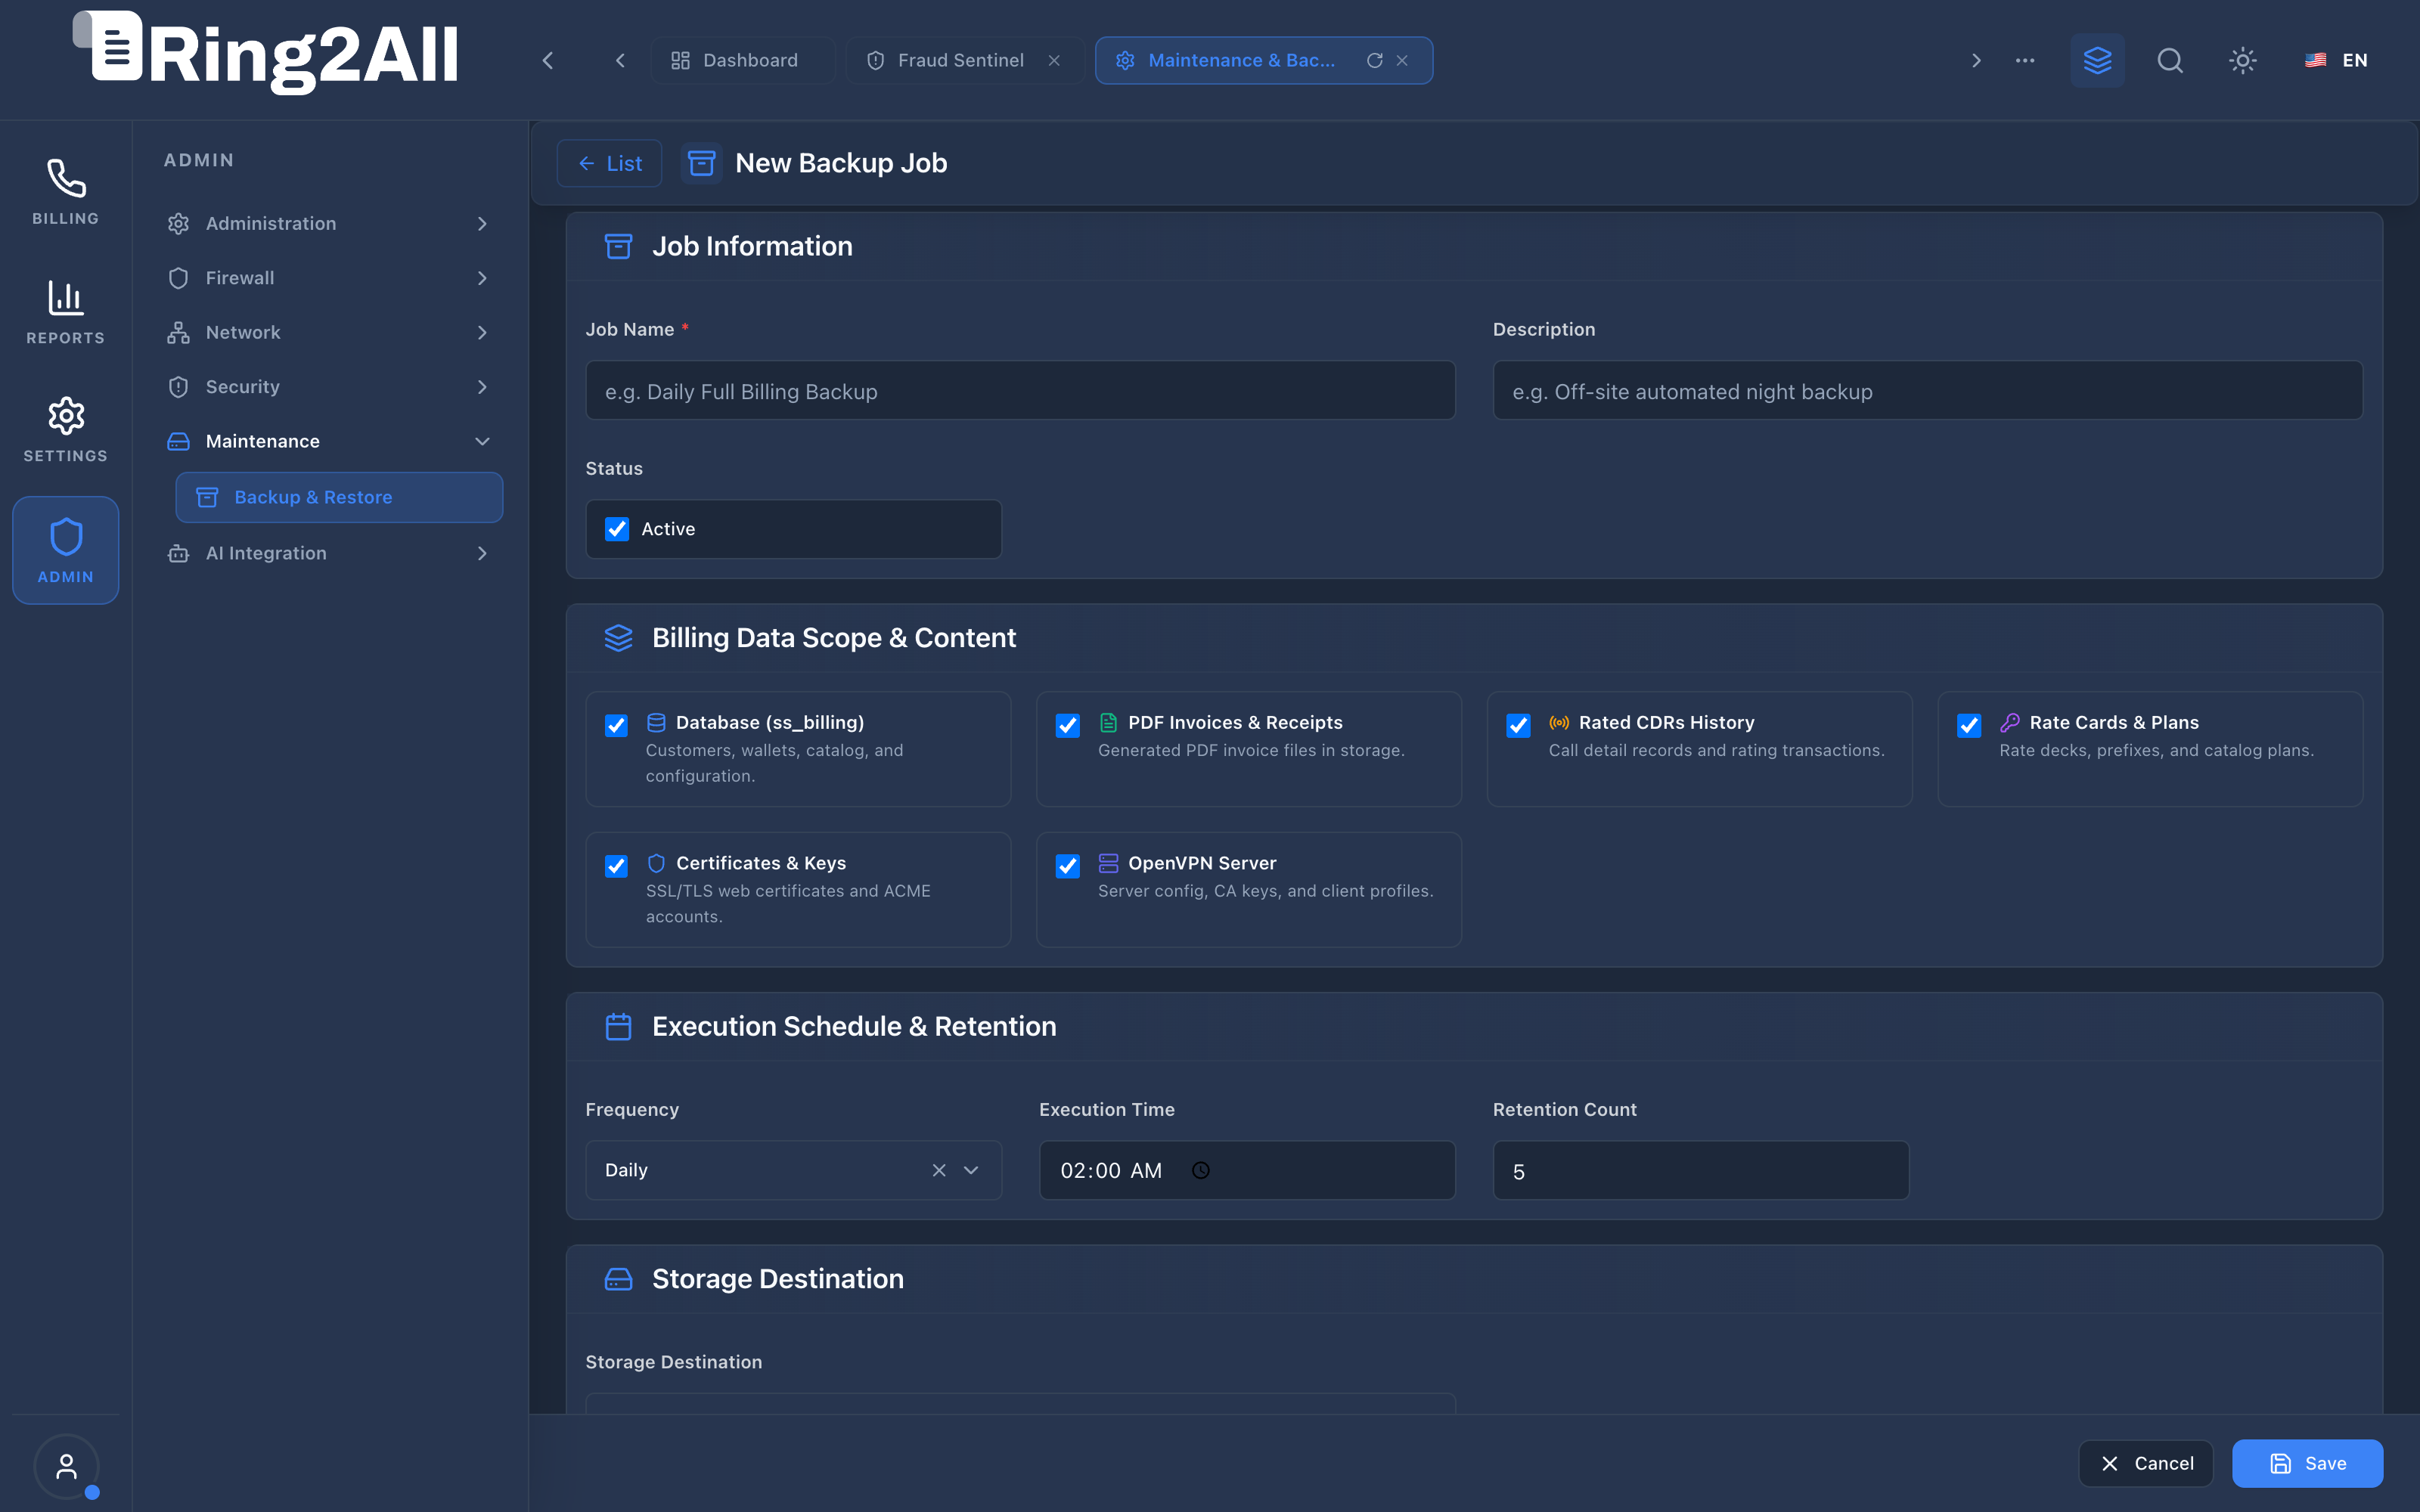Click the Job Information section icon
This screenshot has height=1512, width=2420.
tap(618, 246)
